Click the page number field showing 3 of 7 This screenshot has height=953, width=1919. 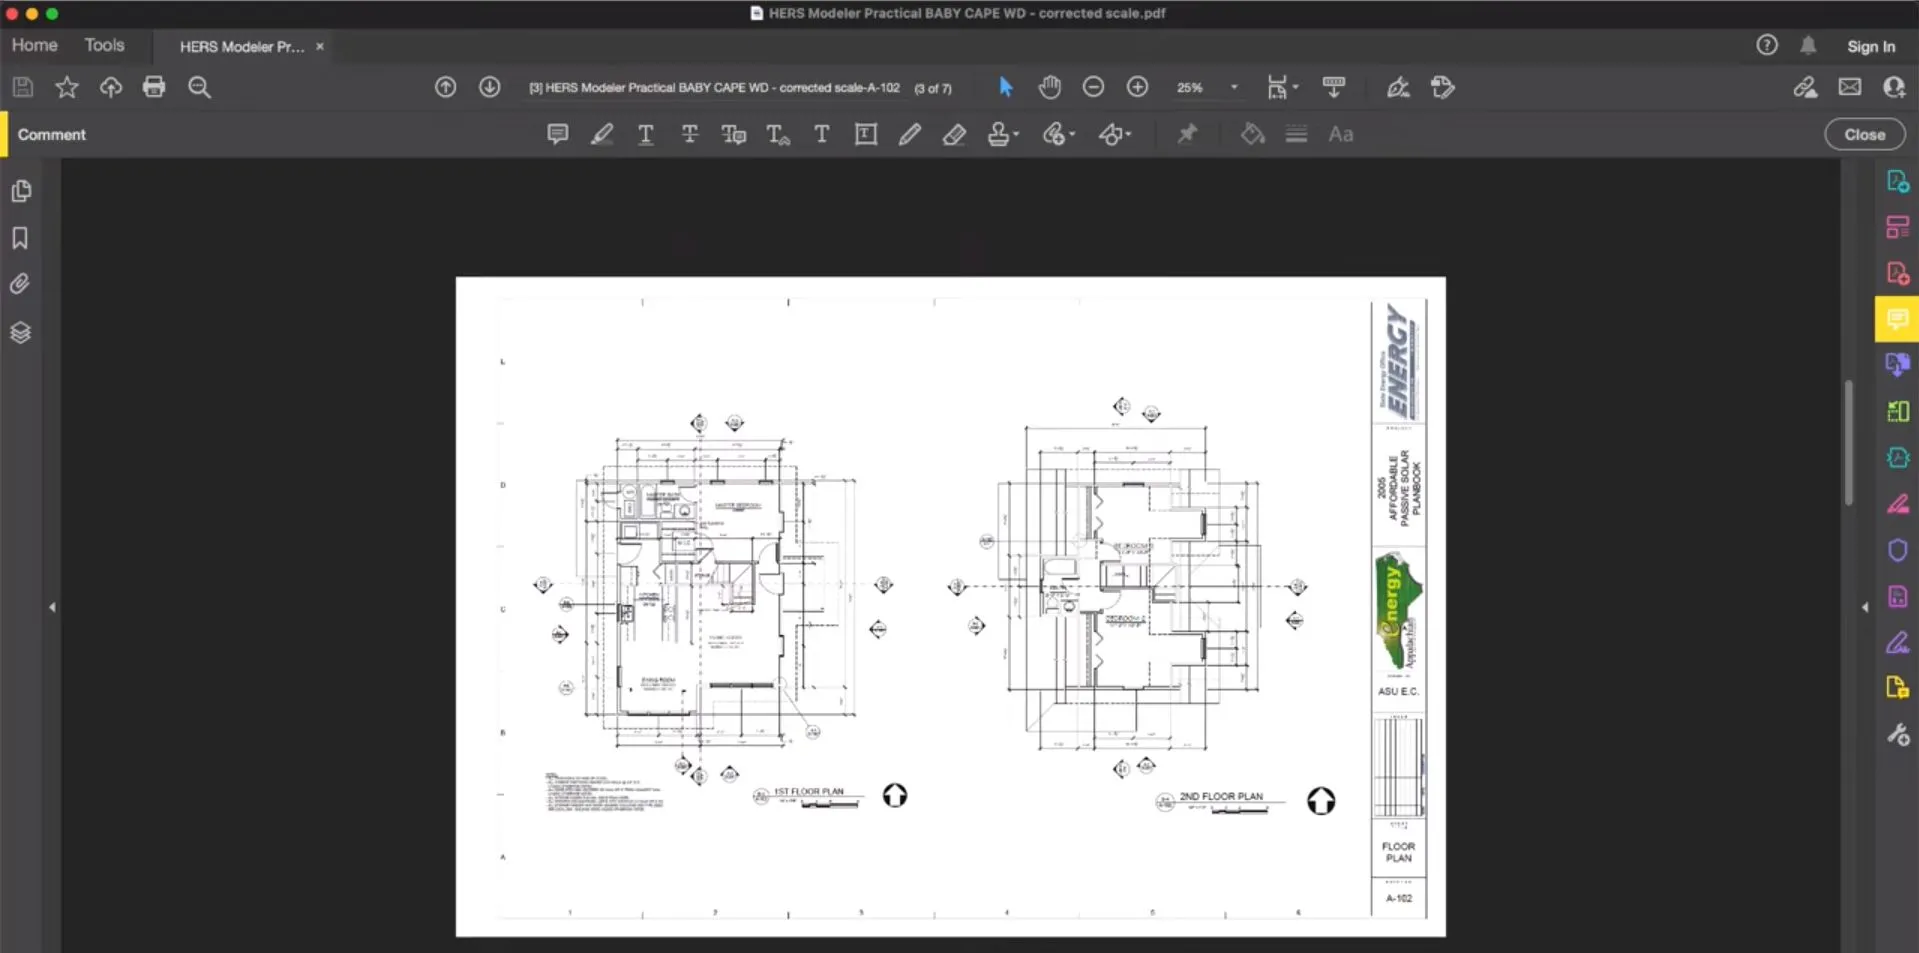point(932,88)
